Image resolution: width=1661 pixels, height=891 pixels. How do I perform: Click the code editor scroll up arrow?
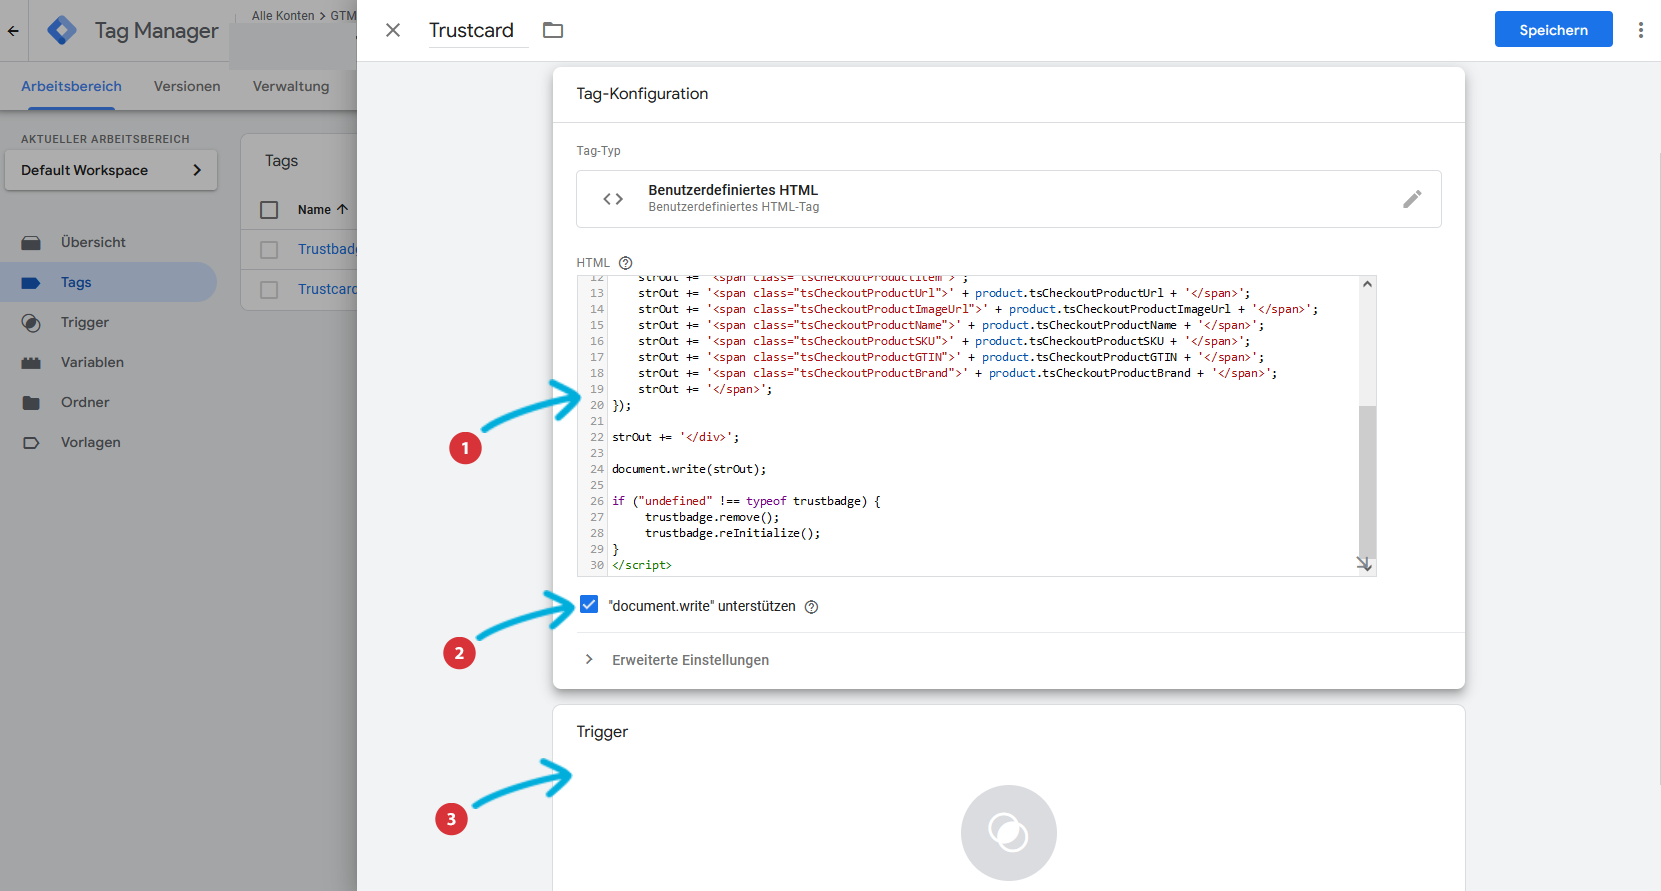coord(1367,285)
